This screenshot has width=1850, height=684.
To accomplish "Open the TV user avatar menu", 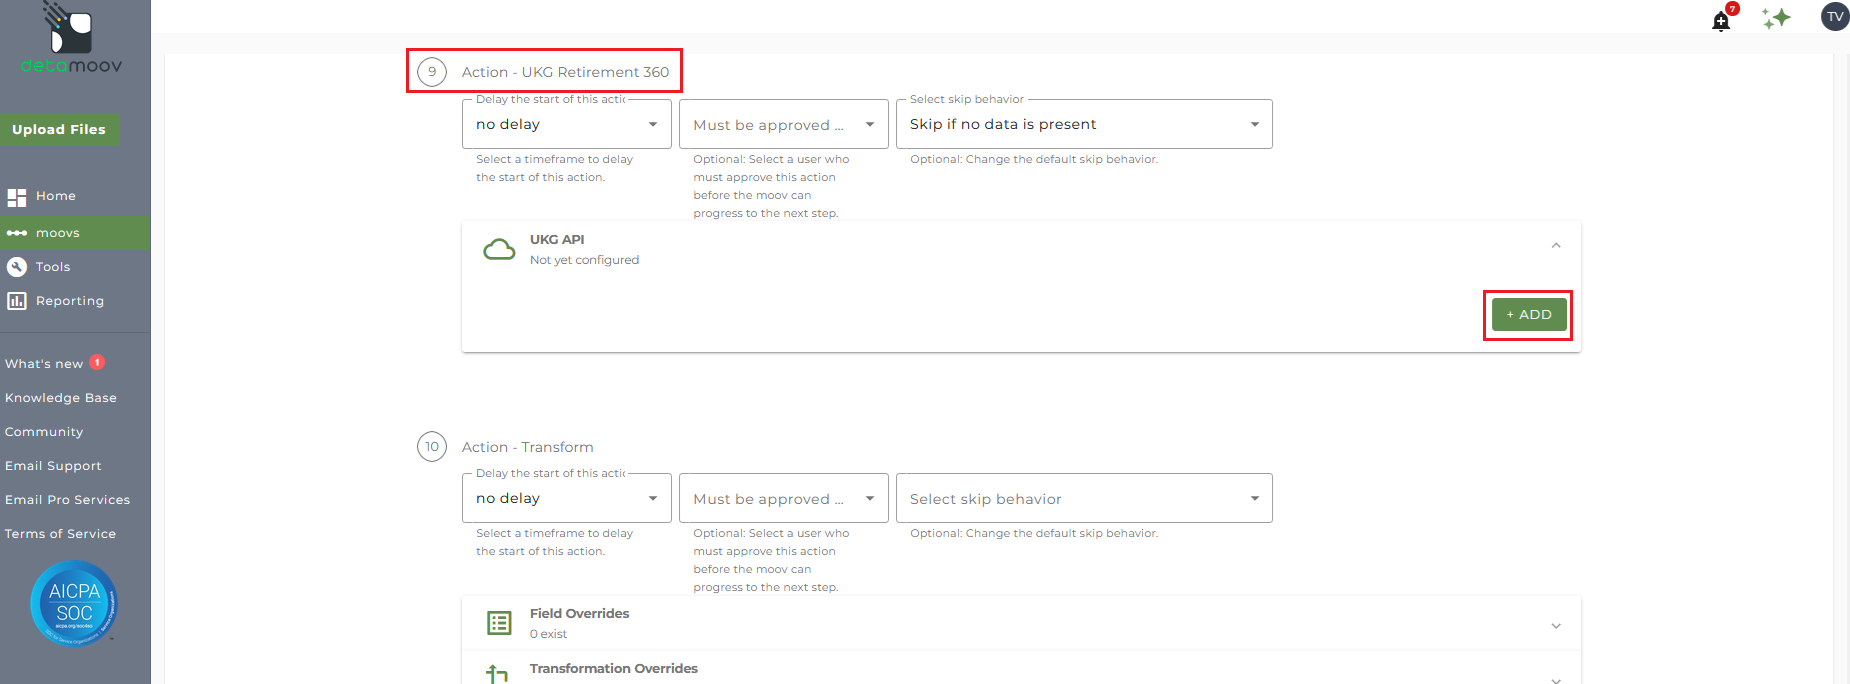I will pyautogui.click(x=1835, y=17).
